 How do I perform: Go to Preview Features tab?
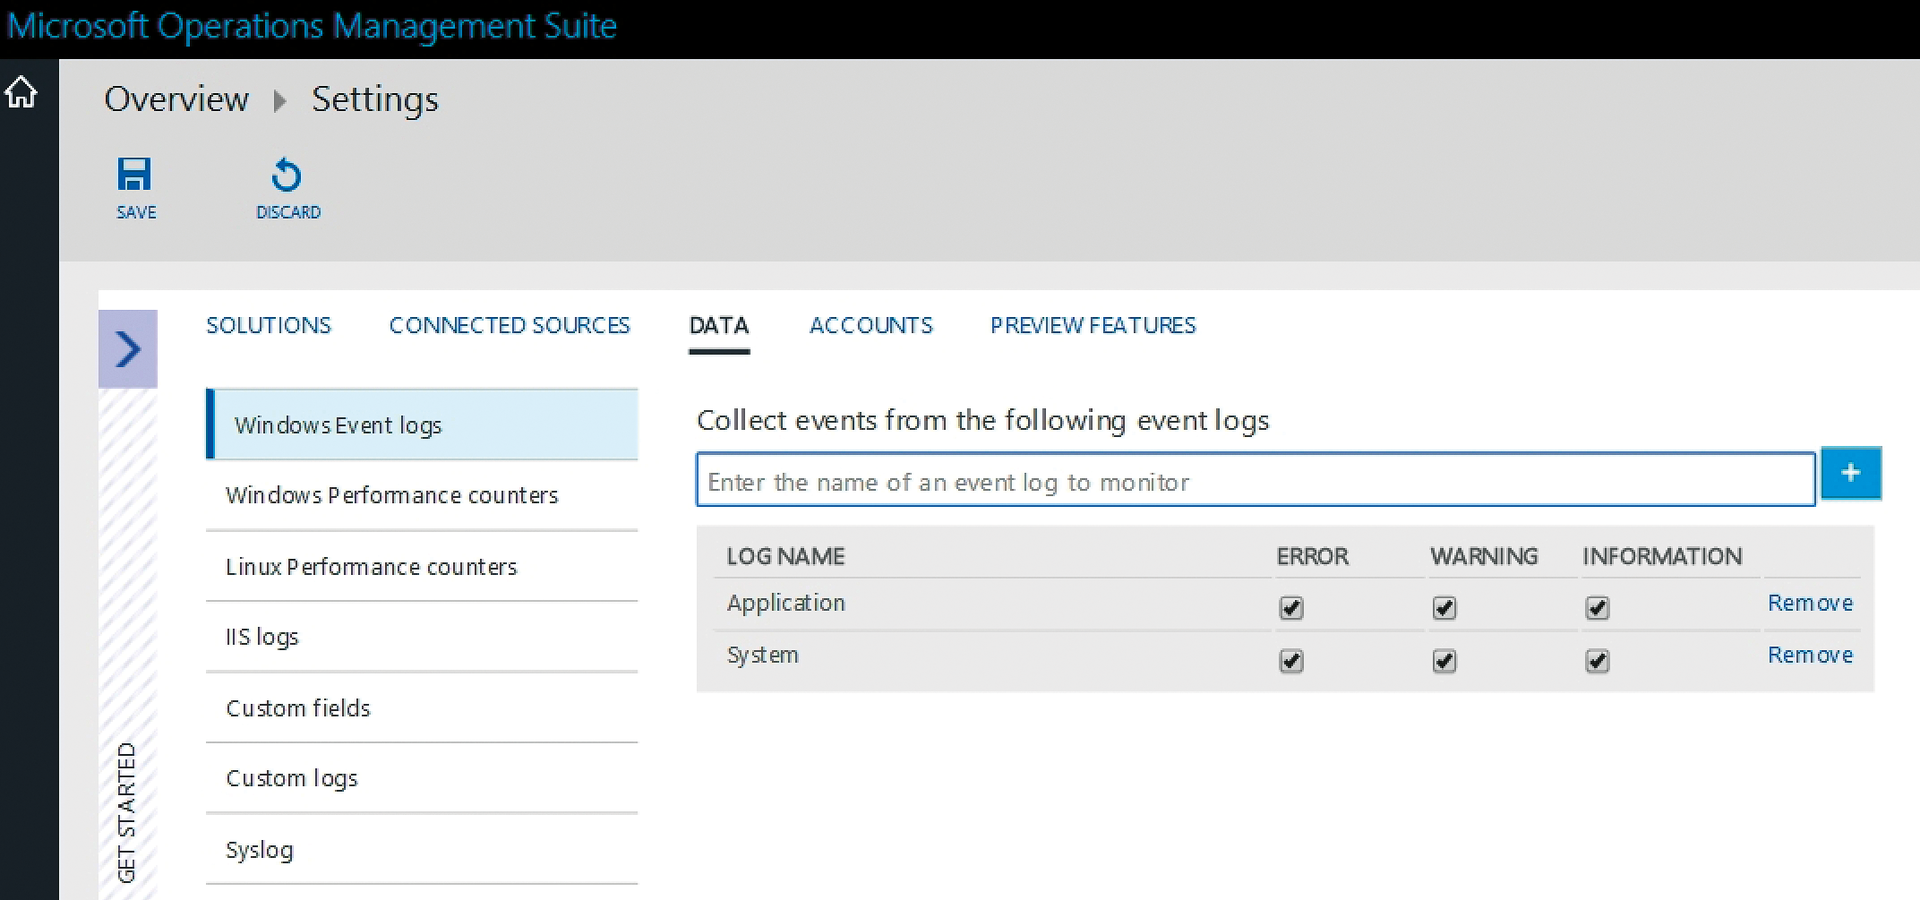click(1093, 325)
